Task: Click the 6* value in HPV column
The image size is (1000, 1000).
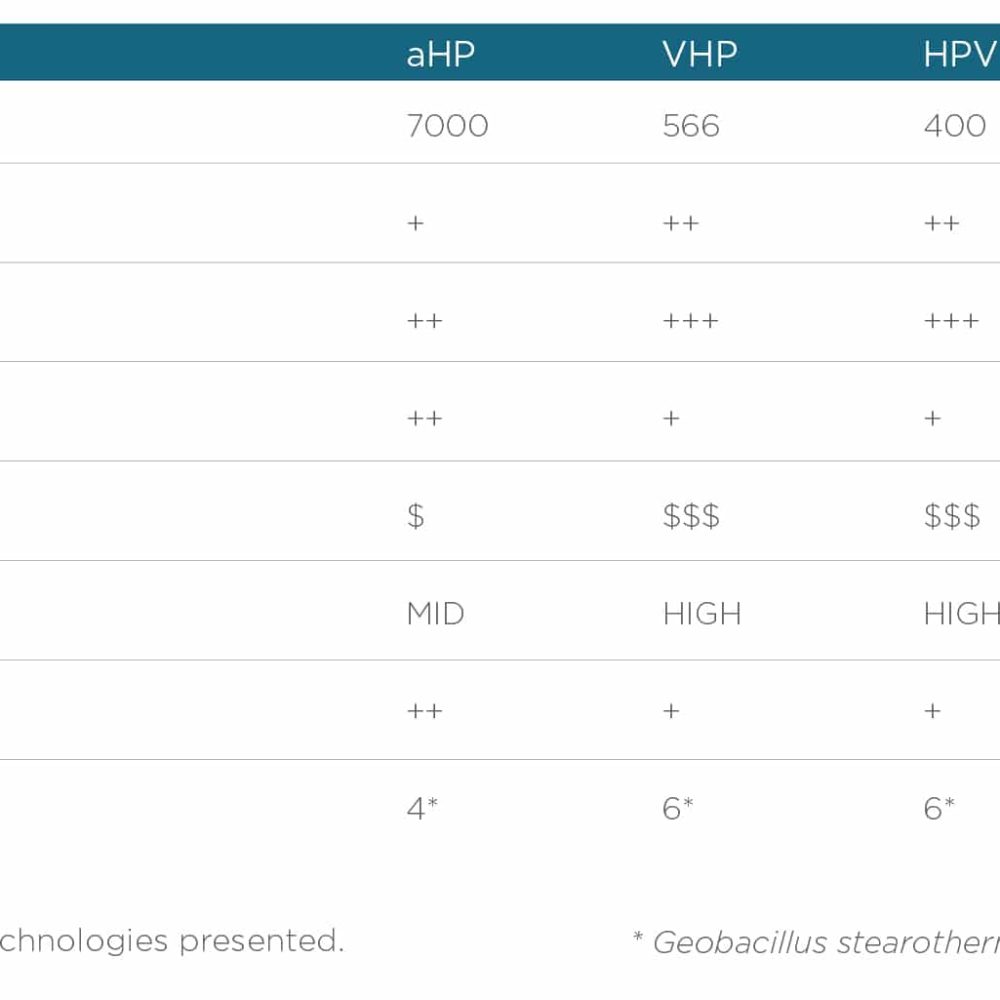Action: coord(939,808)
